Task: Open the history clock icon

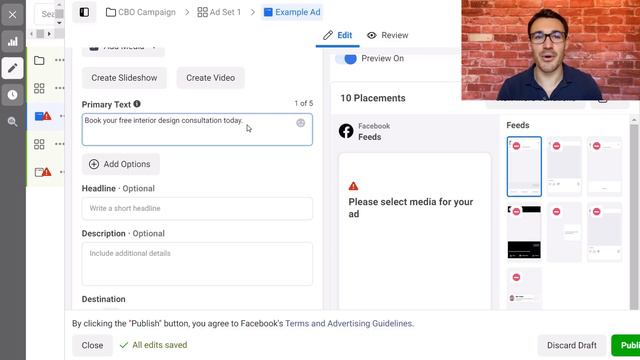Action: pyautogui.click(x=12, y=95)
